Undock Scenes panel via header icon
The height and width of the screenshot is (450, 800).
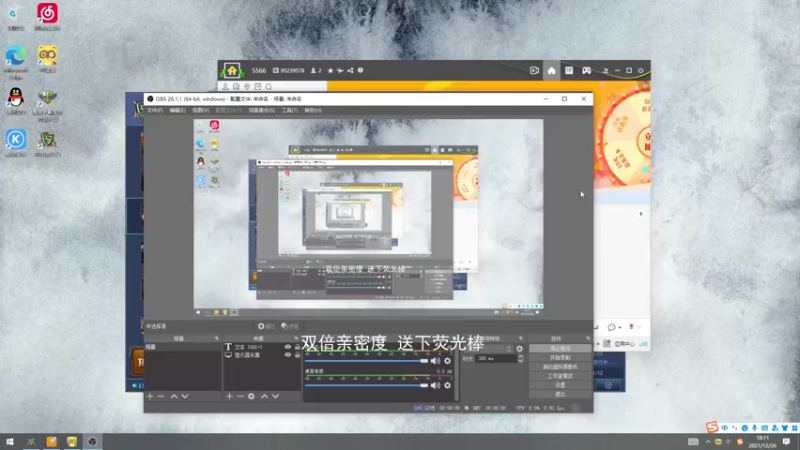[216, 338]
